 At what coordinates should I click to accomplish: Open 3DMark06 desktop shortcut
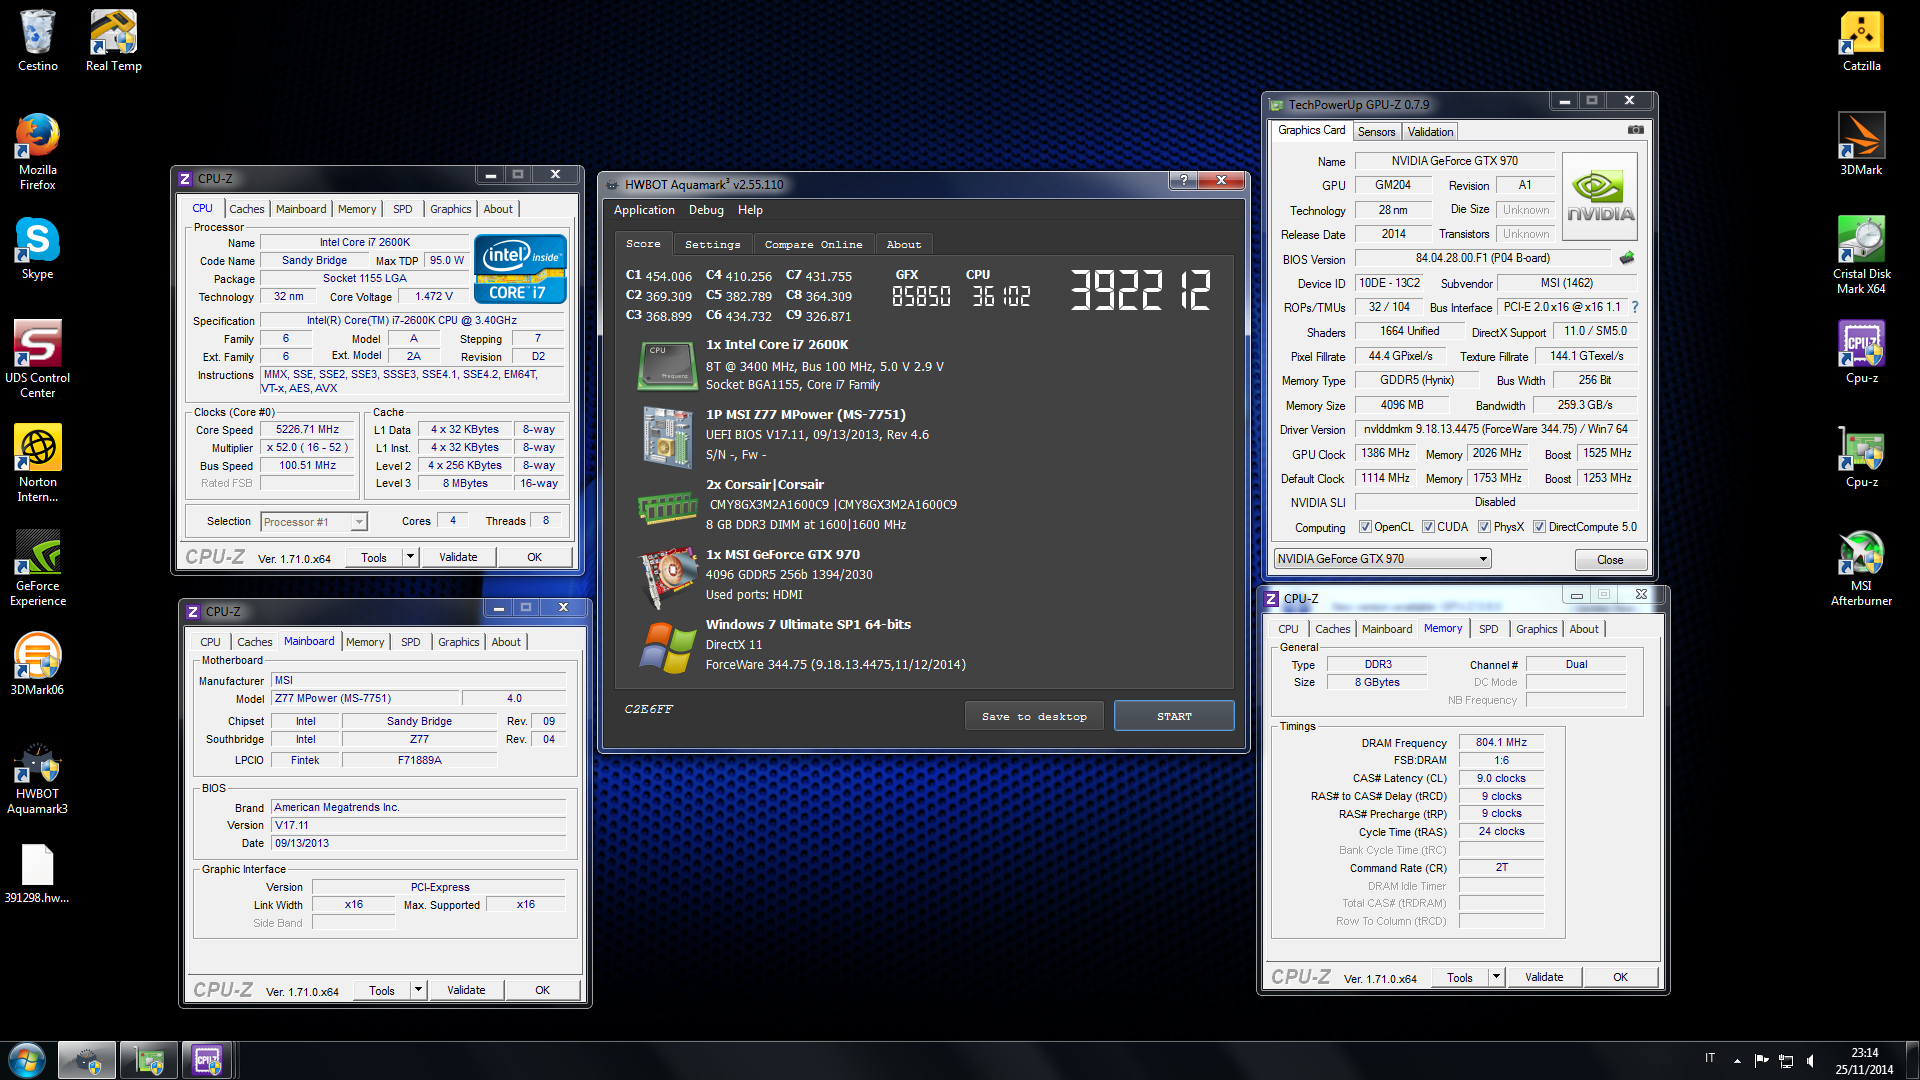[37, 663]
